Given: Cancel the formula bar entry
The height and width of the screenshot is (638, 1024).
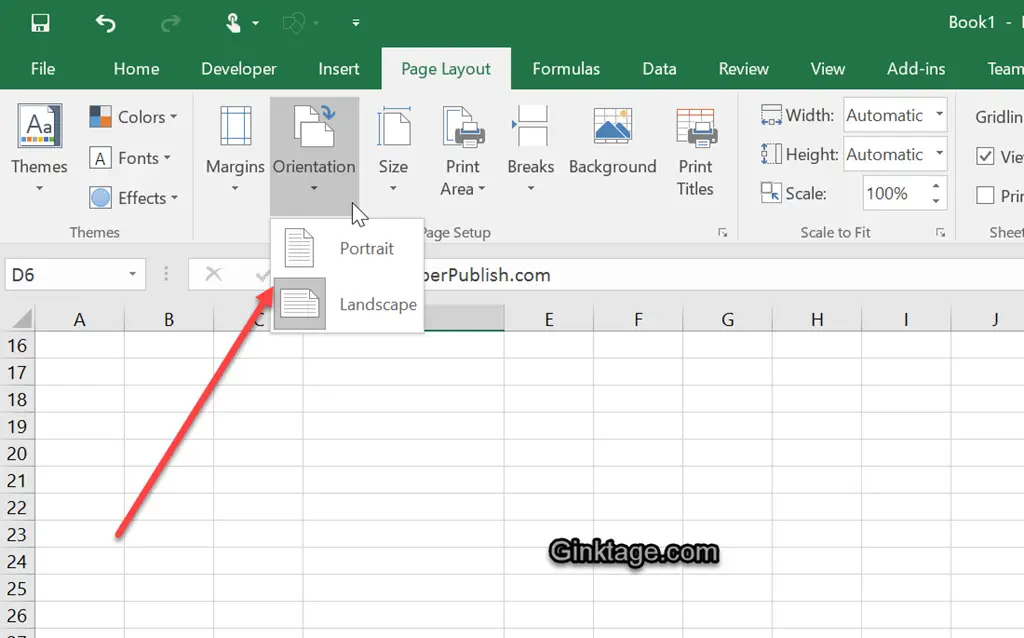Looking at the screenshot, I should (x=214, y=274).
